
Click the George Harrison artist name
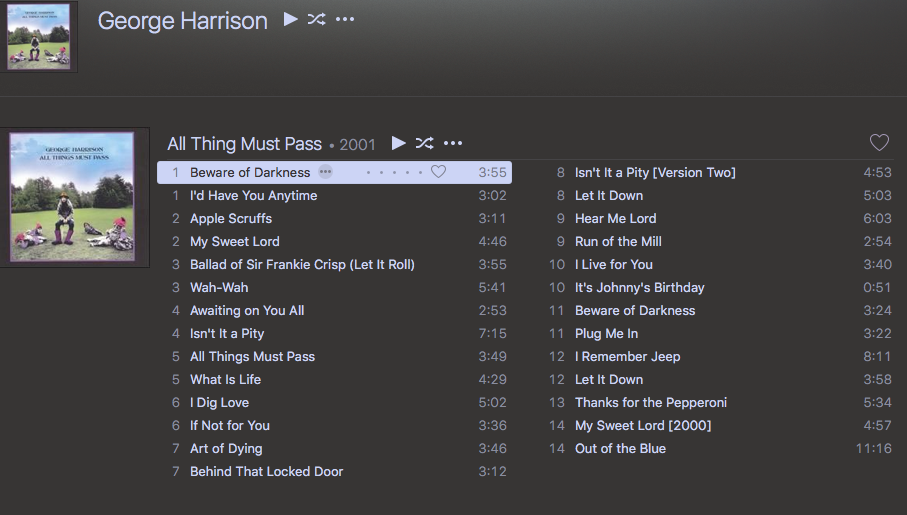182,21
